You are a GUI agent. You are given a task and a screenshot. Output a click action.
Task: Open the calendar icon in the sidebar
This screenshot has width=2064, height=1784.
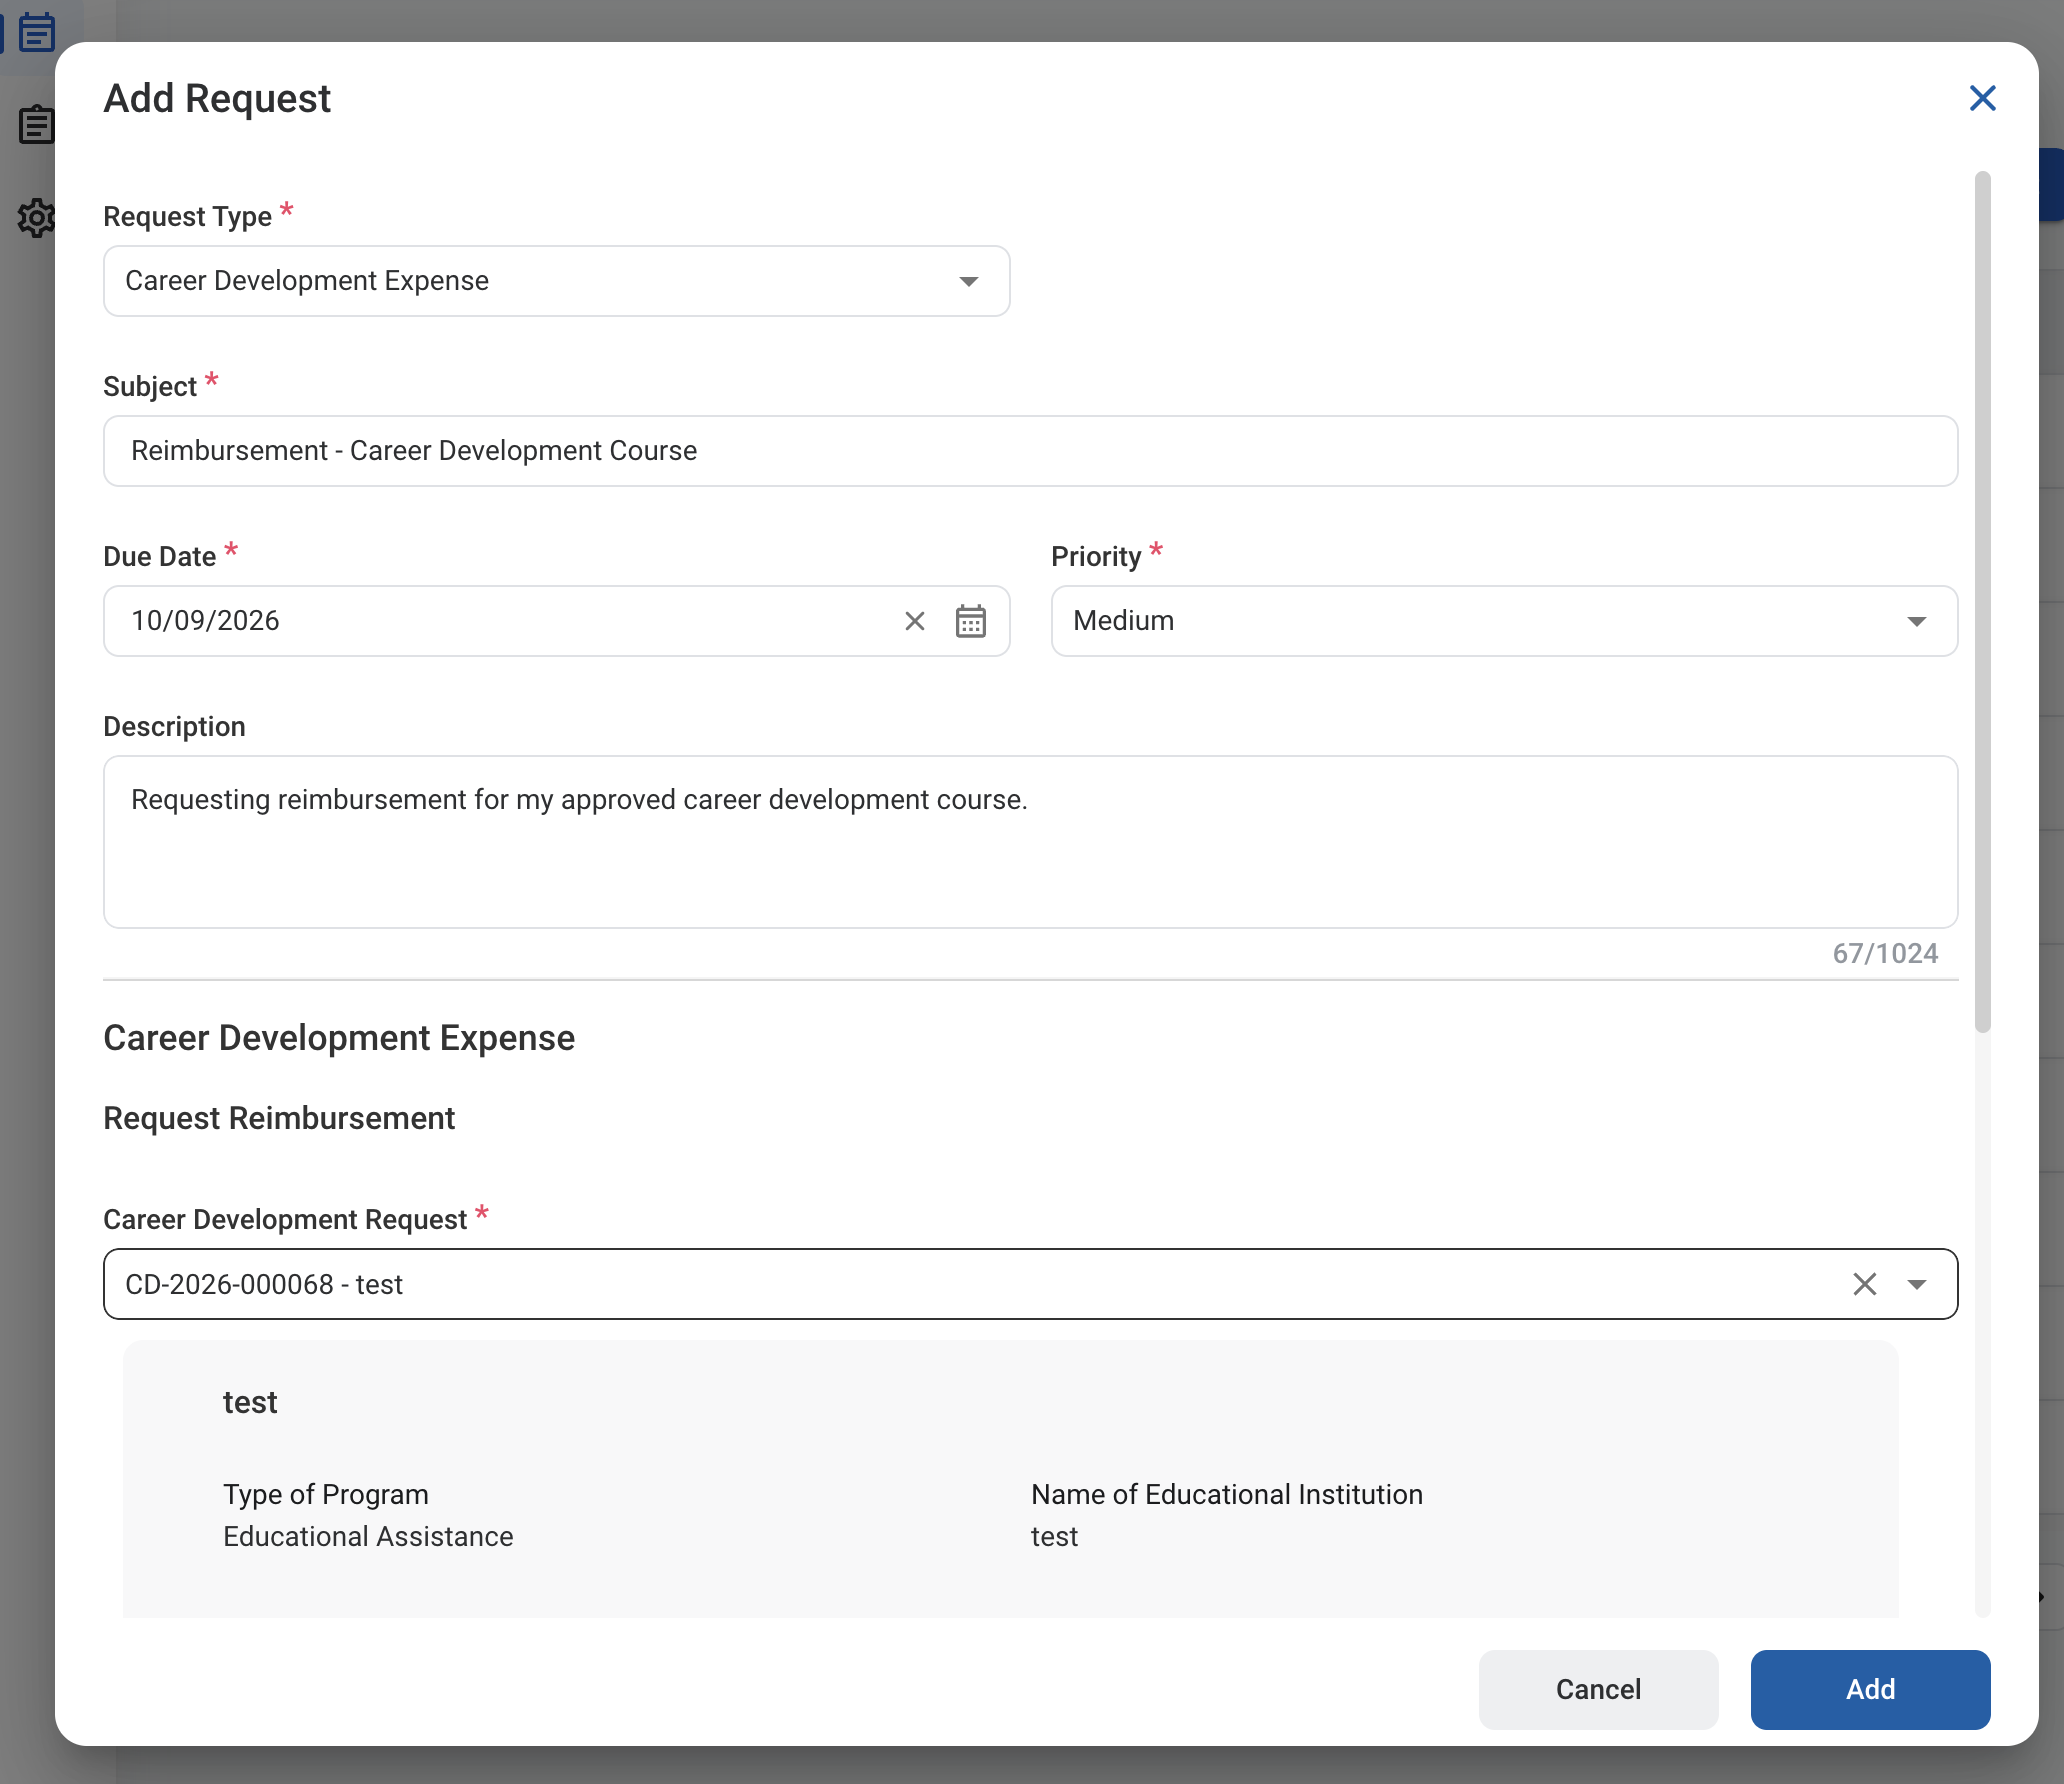37,32
